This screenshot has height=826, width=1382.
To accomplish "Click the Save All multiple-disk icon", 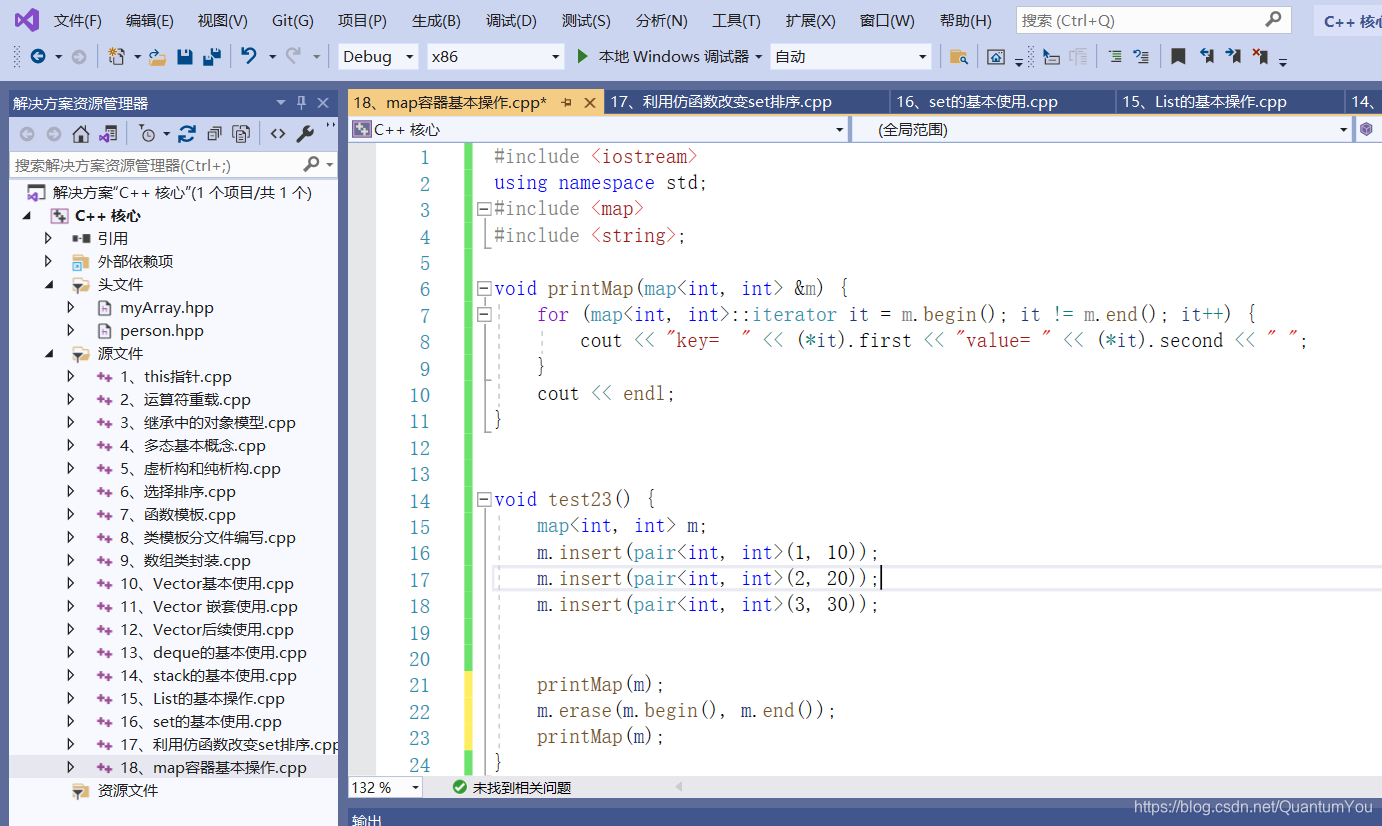I will pyautogui.click(x=211, y=57).
